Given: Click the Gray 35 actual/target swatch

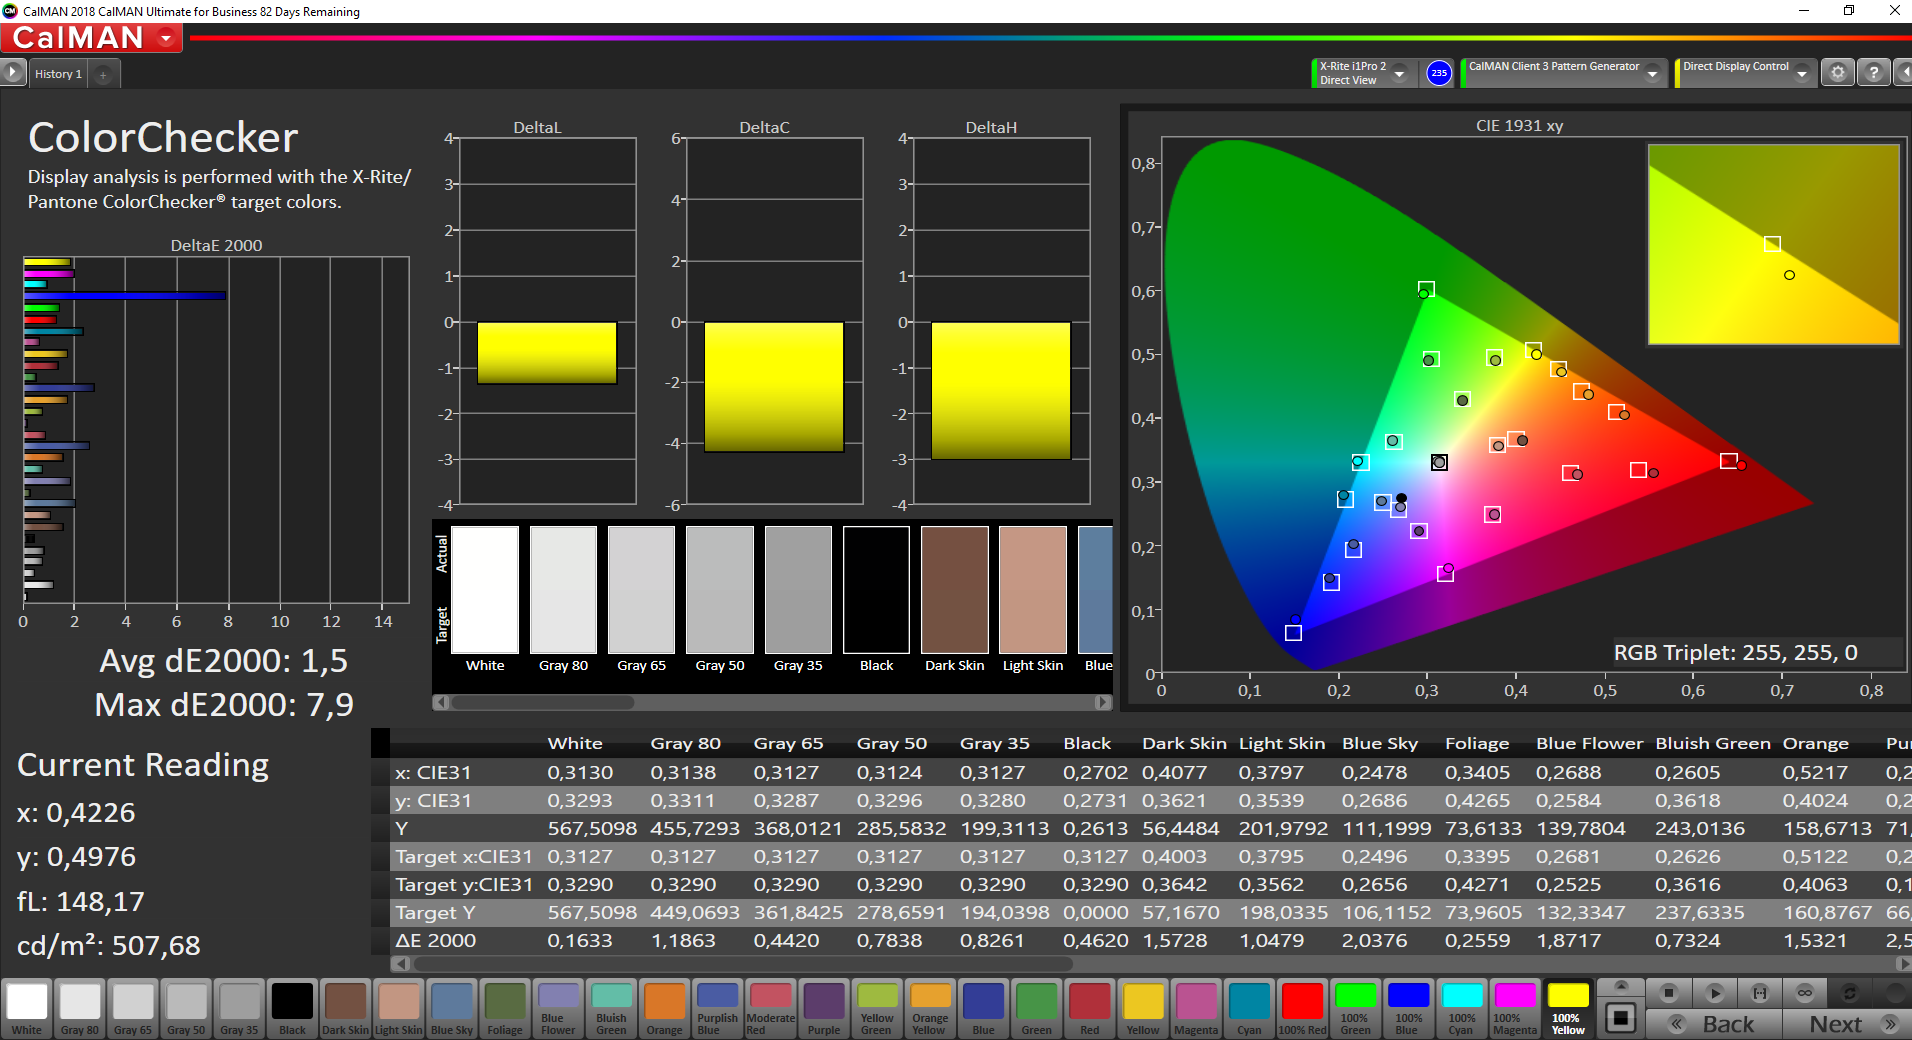Looking at the screenshot, I should point(798,590).
